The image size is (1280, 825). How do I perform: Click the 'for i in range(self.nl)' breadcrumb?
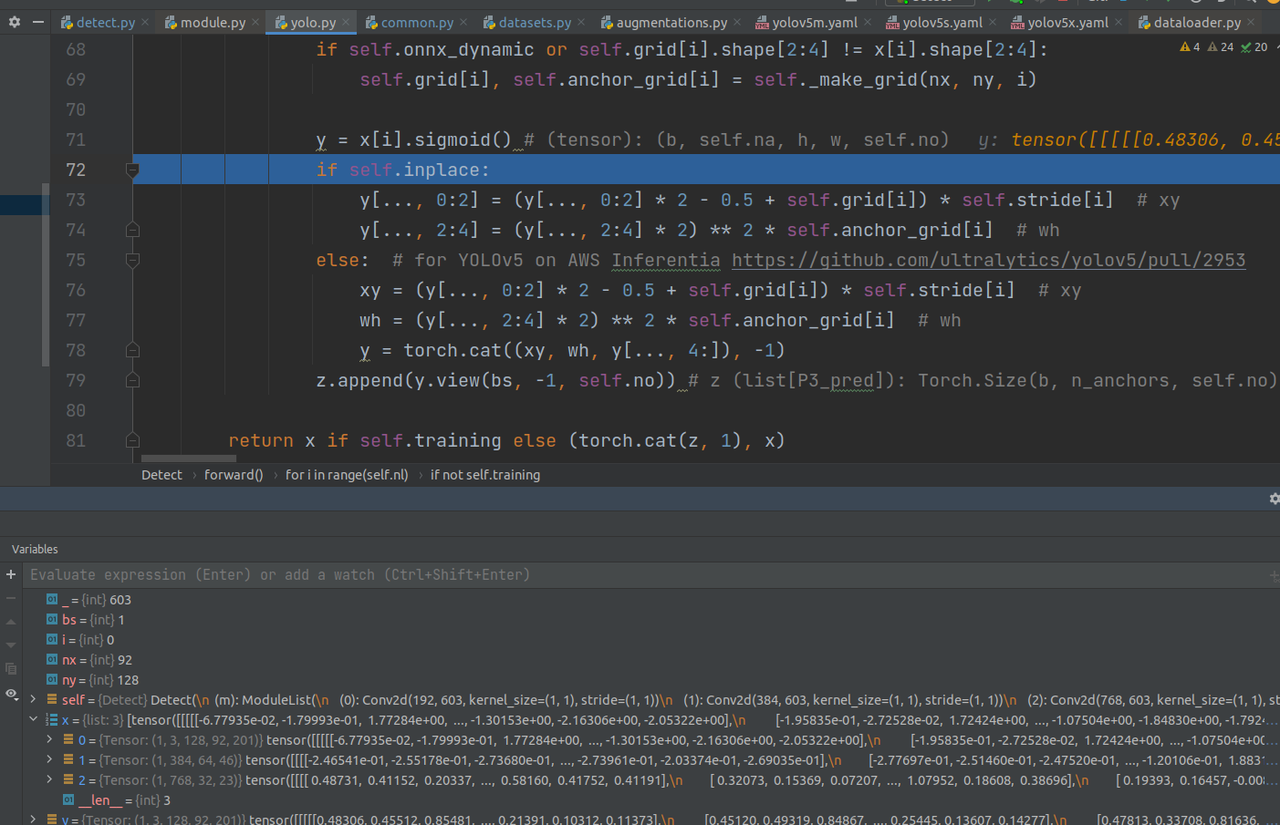pos(347,475)
